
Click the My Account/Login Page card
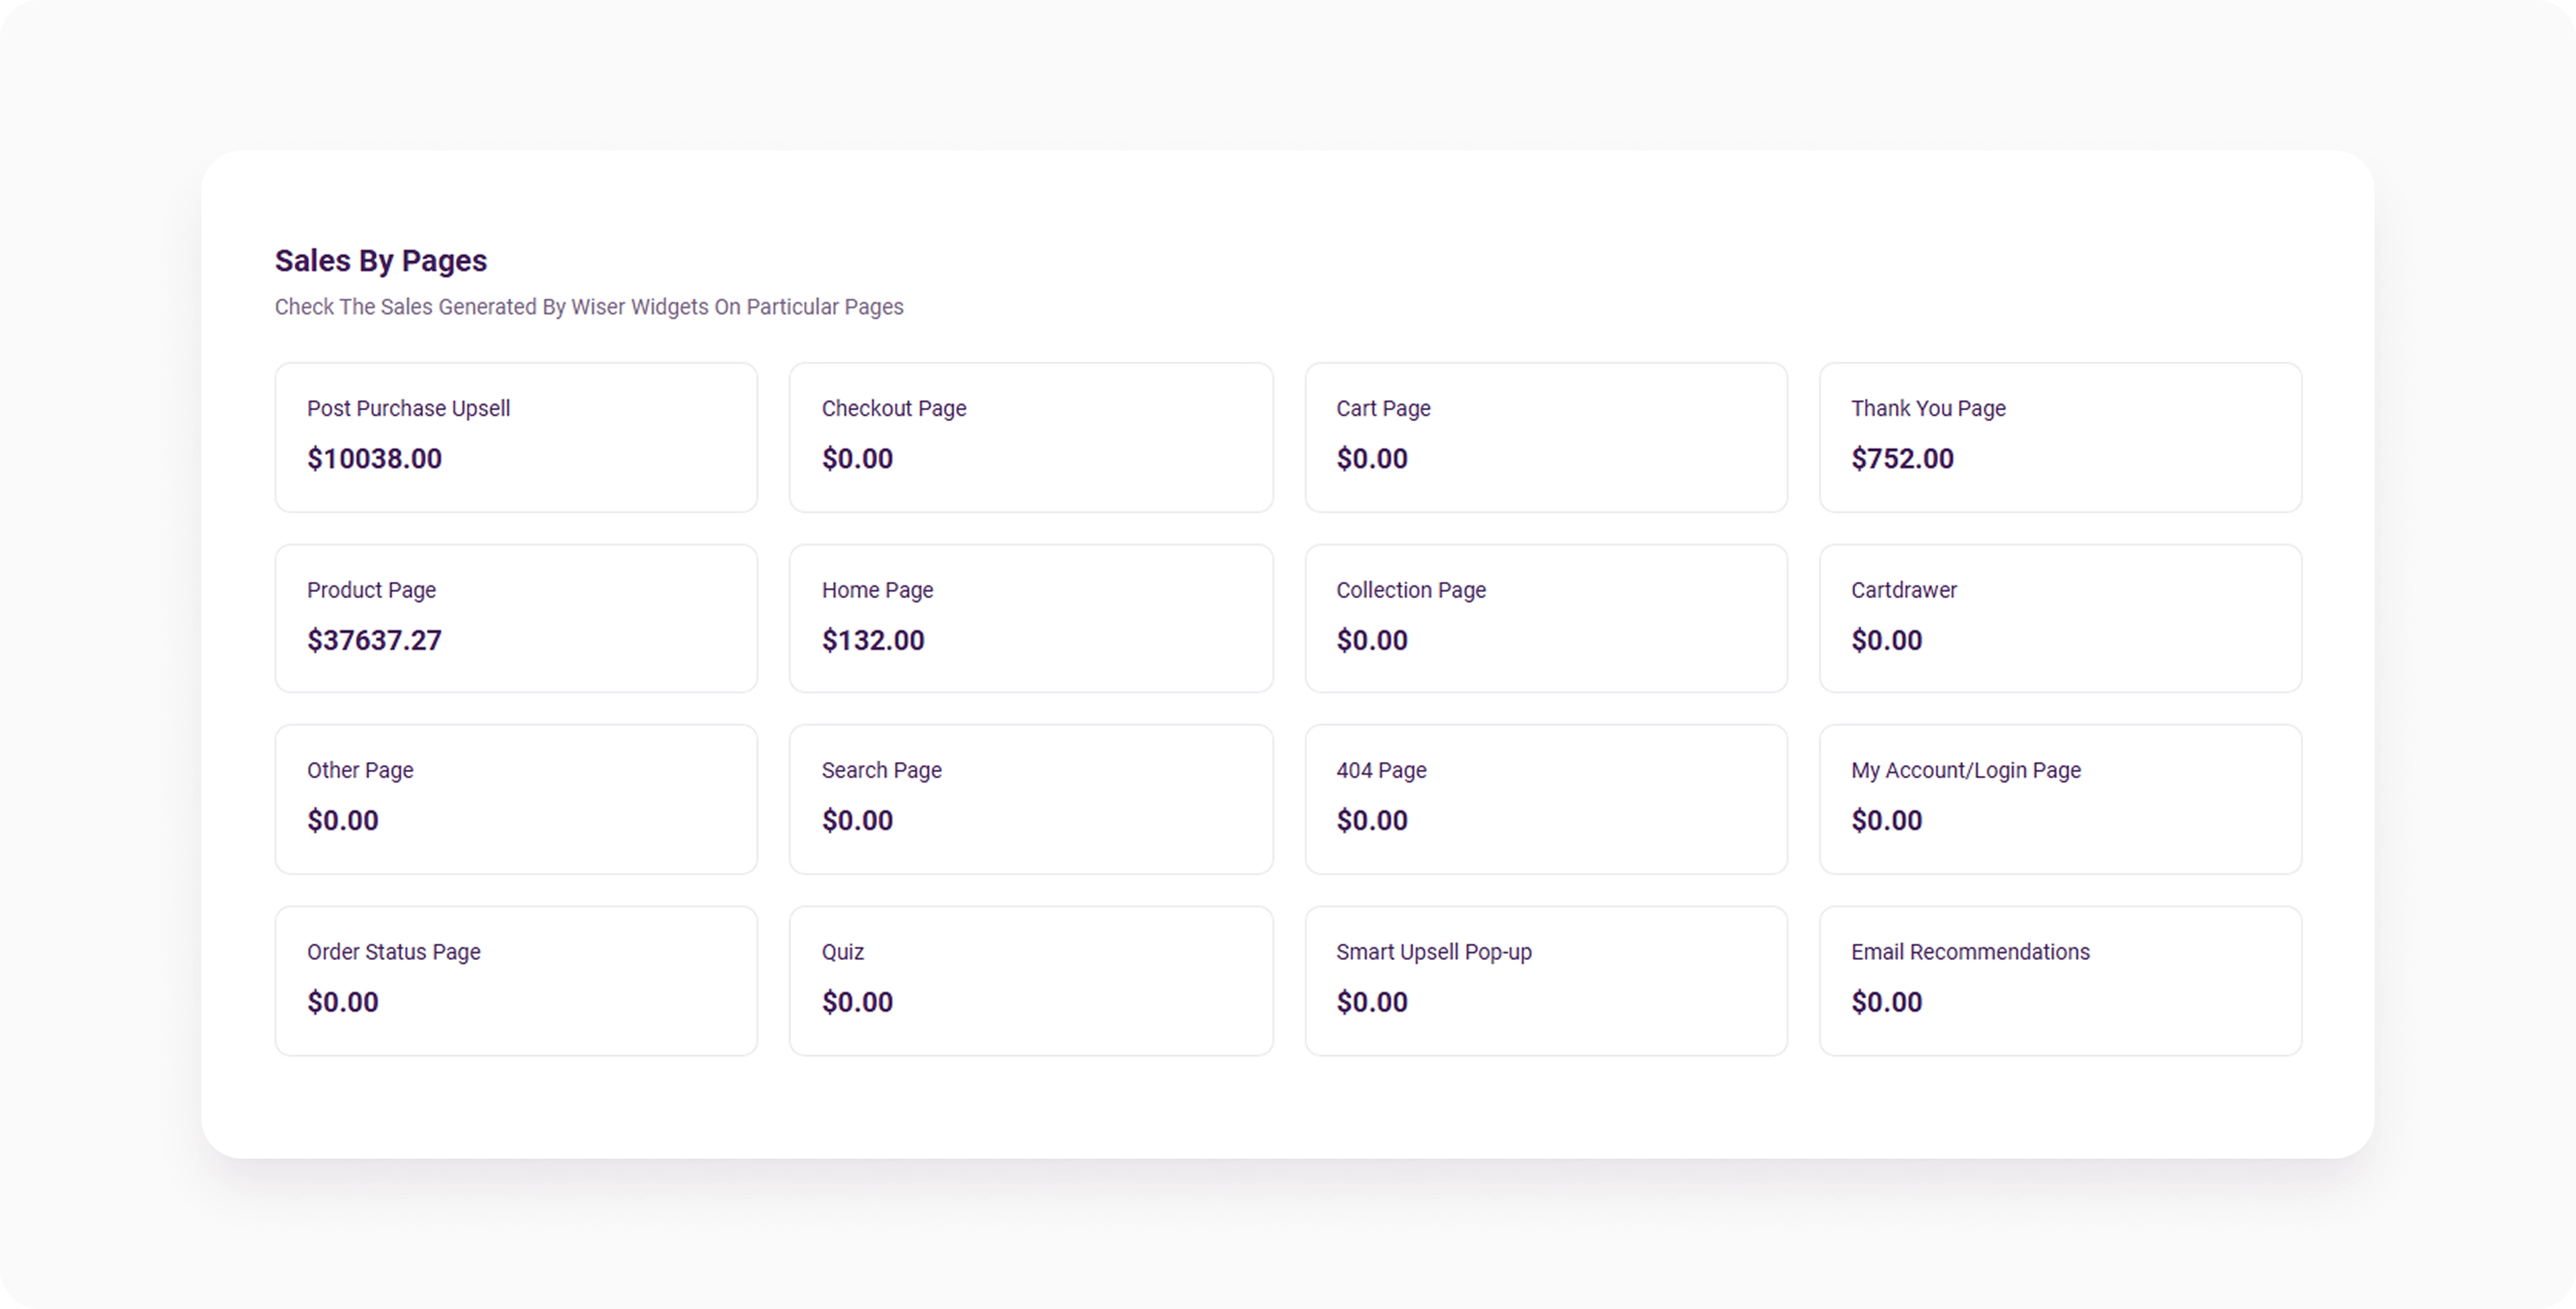tap(2060, 799)
